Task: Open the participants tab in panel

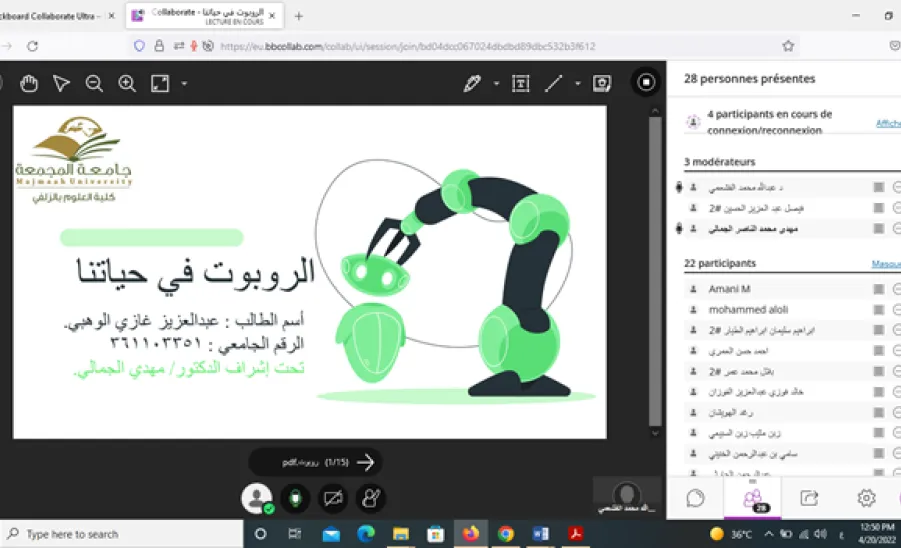Action: coord(753,499)
